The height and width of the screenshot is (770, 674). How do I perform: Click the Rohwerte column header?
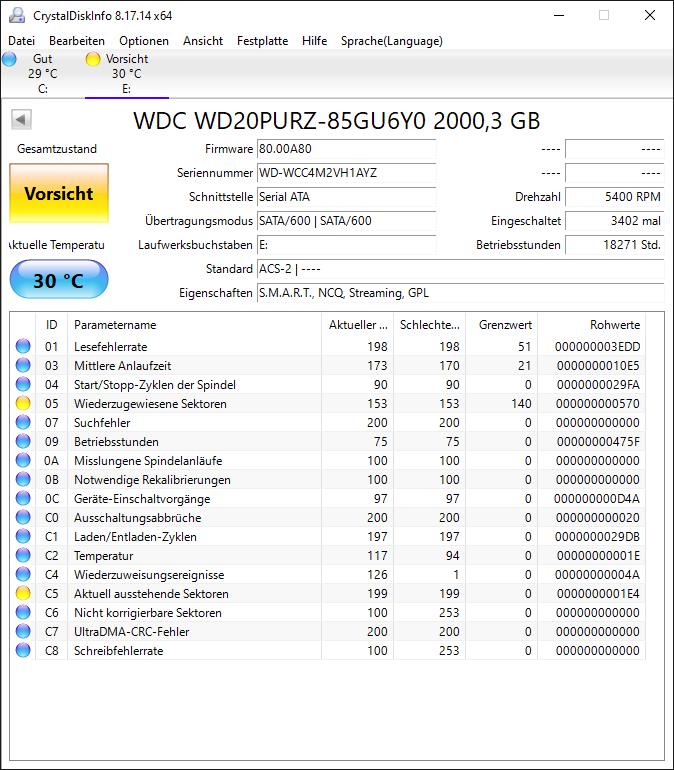click(x=592, y=325)
